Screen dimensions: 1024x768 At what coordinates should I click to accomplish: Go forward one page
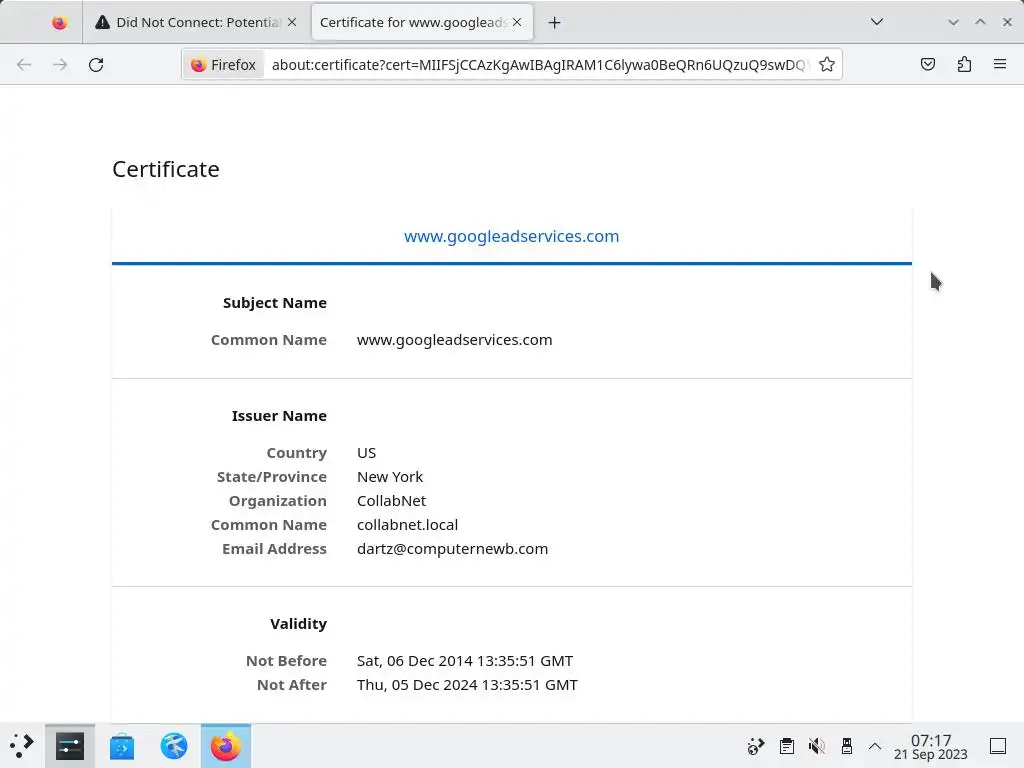click(x=60, y=64)
